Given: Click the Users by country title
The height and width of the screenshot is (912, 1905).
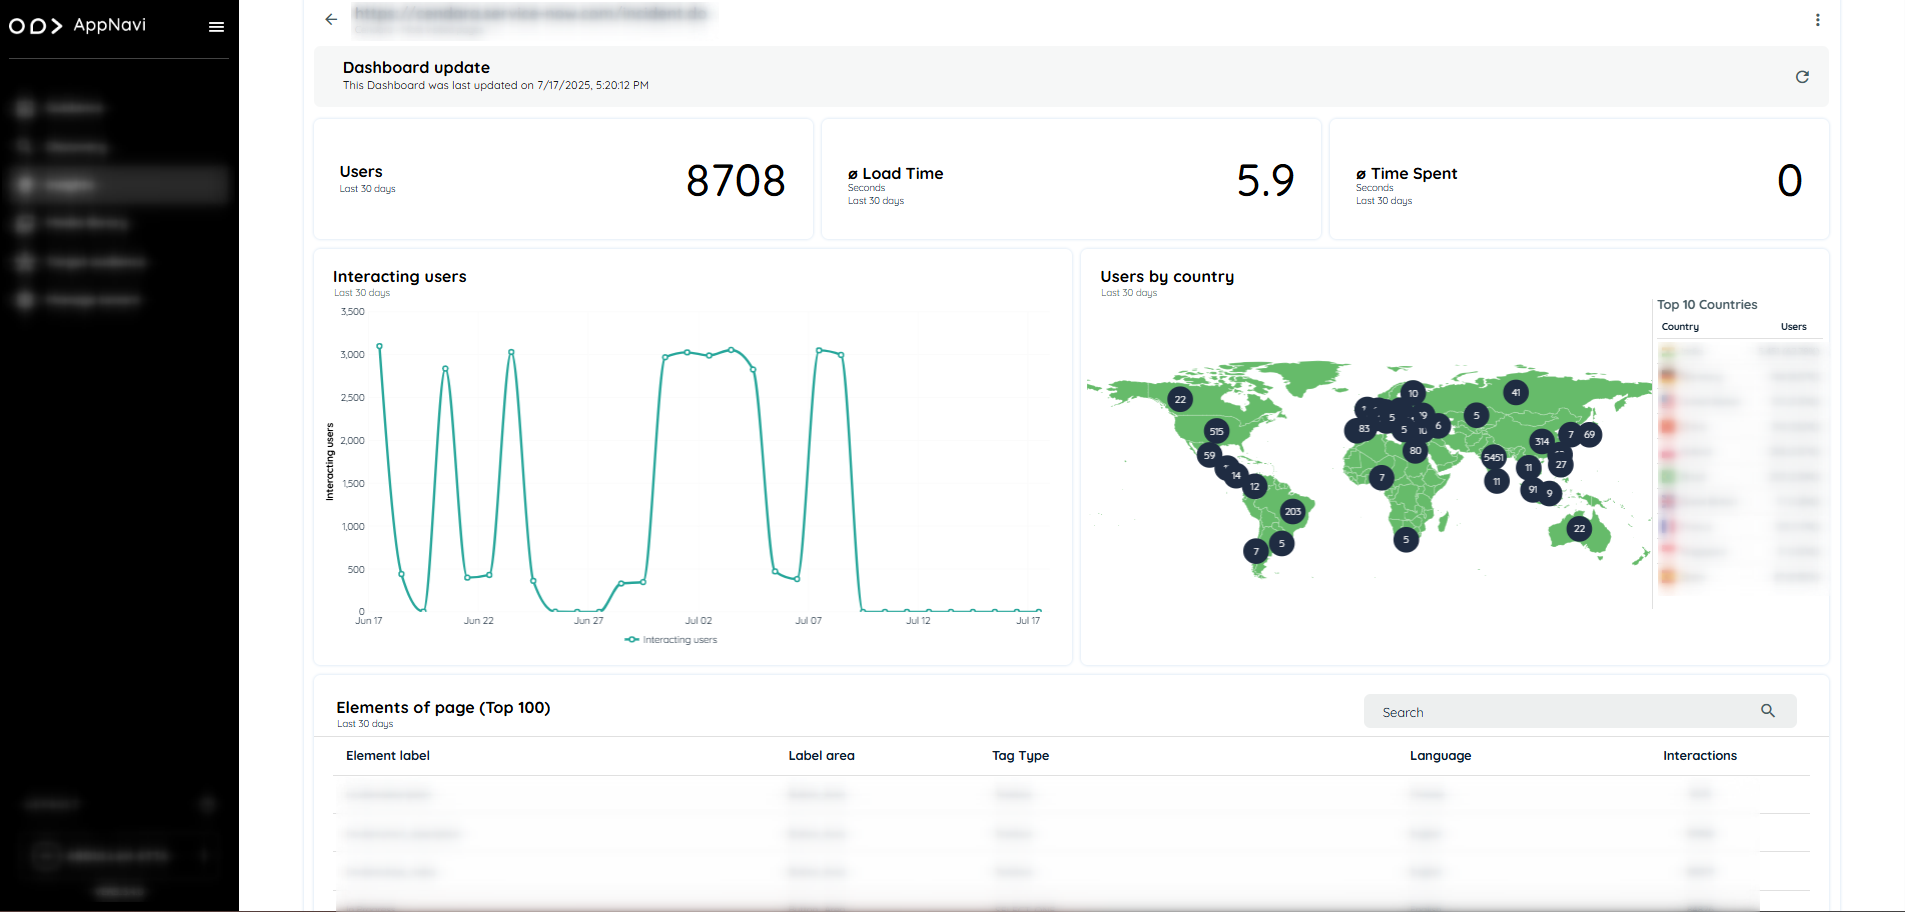Looking at the screenshot, I should [x=1167, y=277].
